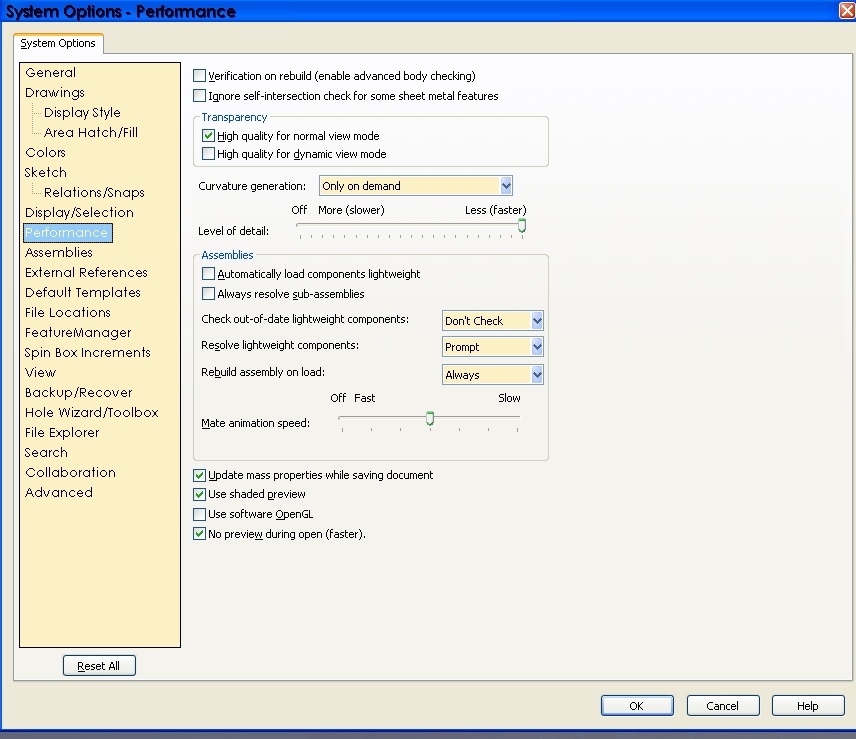Open Curvature generation dropdown
The width and height of the screenshot is (856, 739).
(x=415, y=186)
